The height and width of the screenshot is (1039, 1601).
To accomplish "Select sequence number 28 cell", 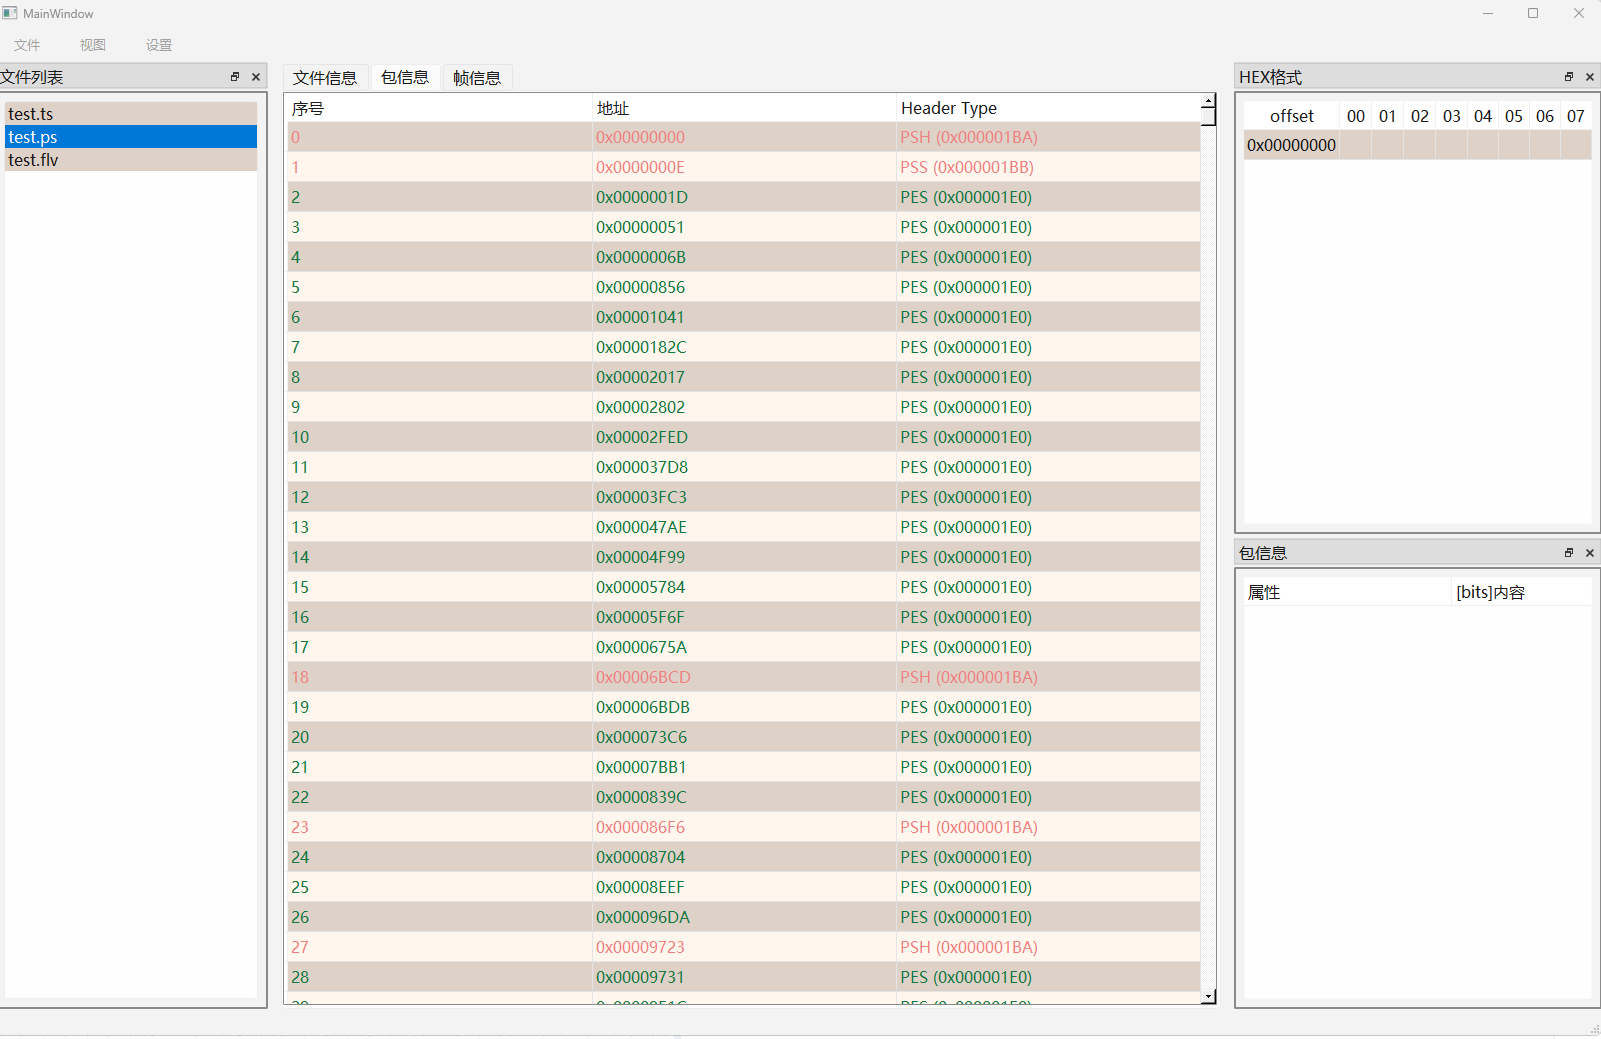I will pyautogui.click(x=440, y=977).
